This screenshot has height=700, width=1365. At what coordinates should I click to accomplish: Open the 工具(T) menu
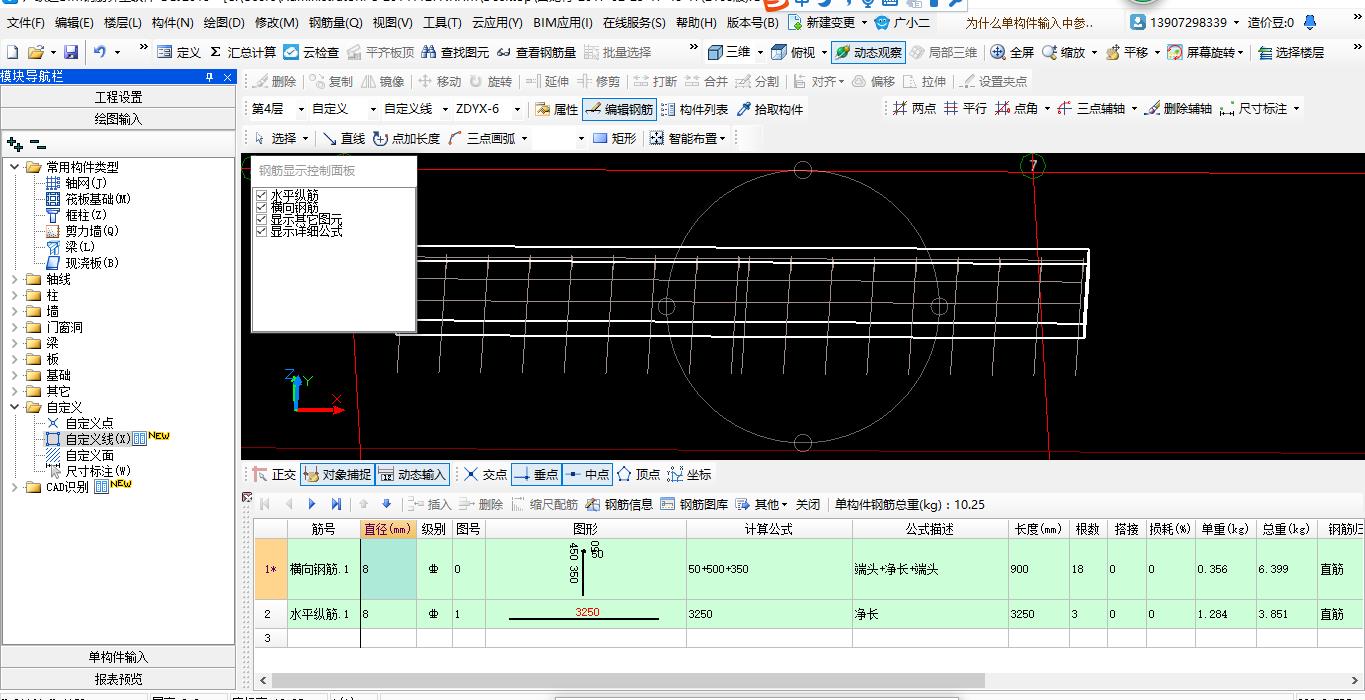click(442, 22)
